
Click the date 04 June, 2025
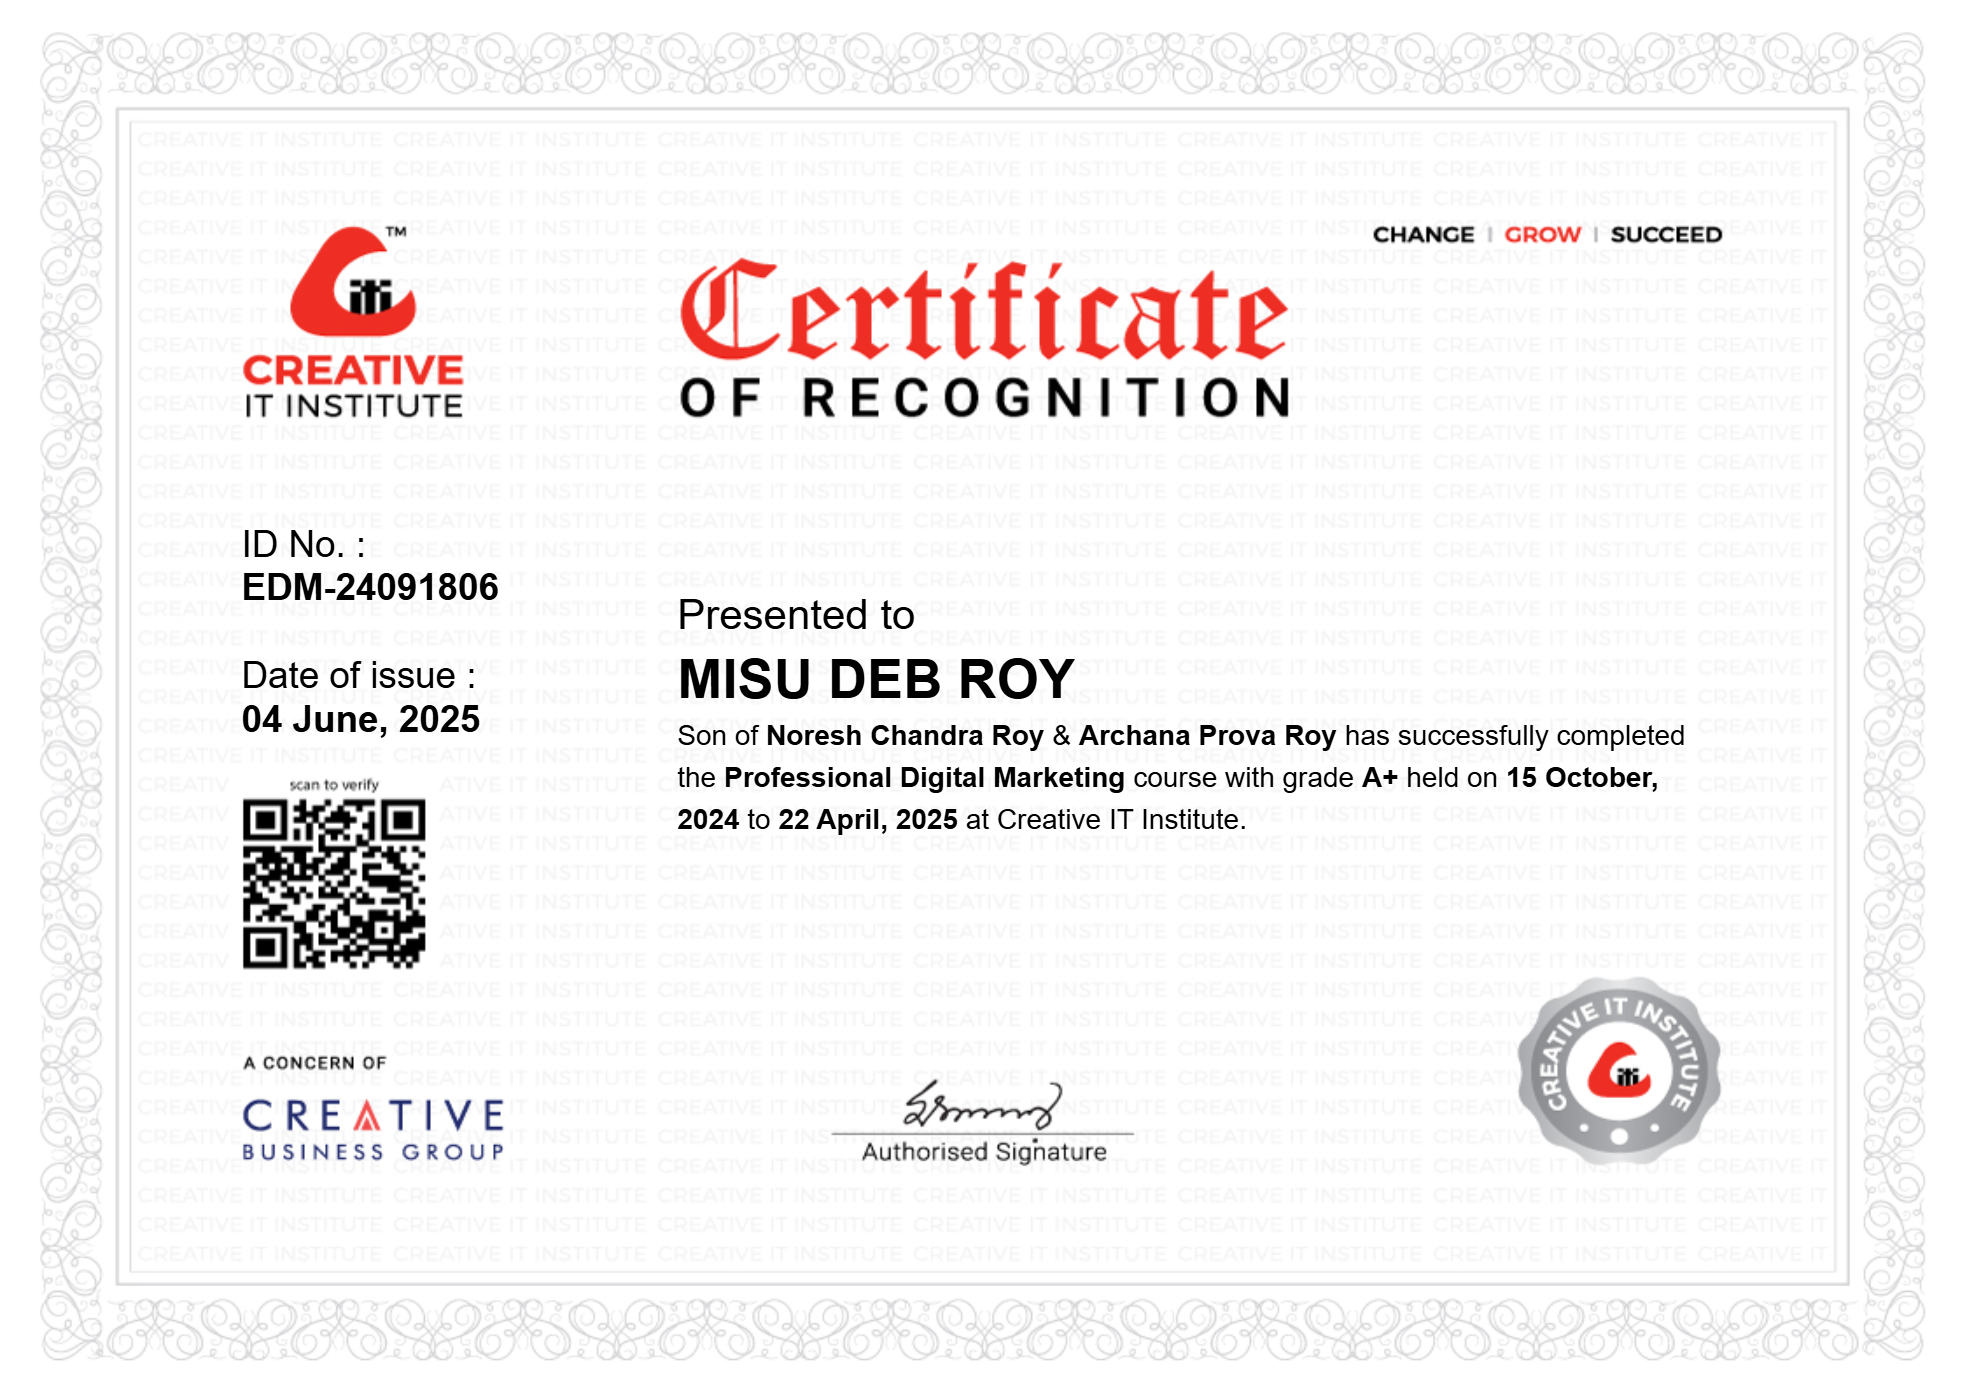[x=361, y=719]
